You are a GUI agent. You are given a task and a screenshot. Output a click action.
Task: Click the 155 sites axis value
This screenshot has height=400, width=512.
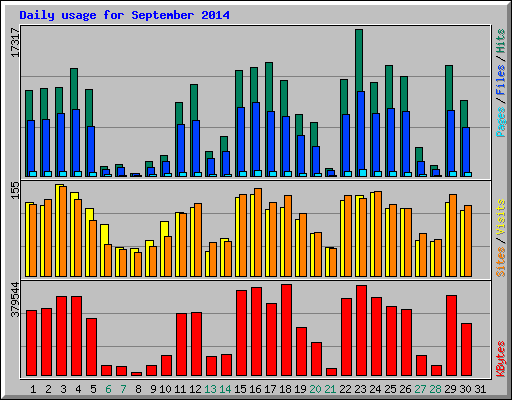15,190
